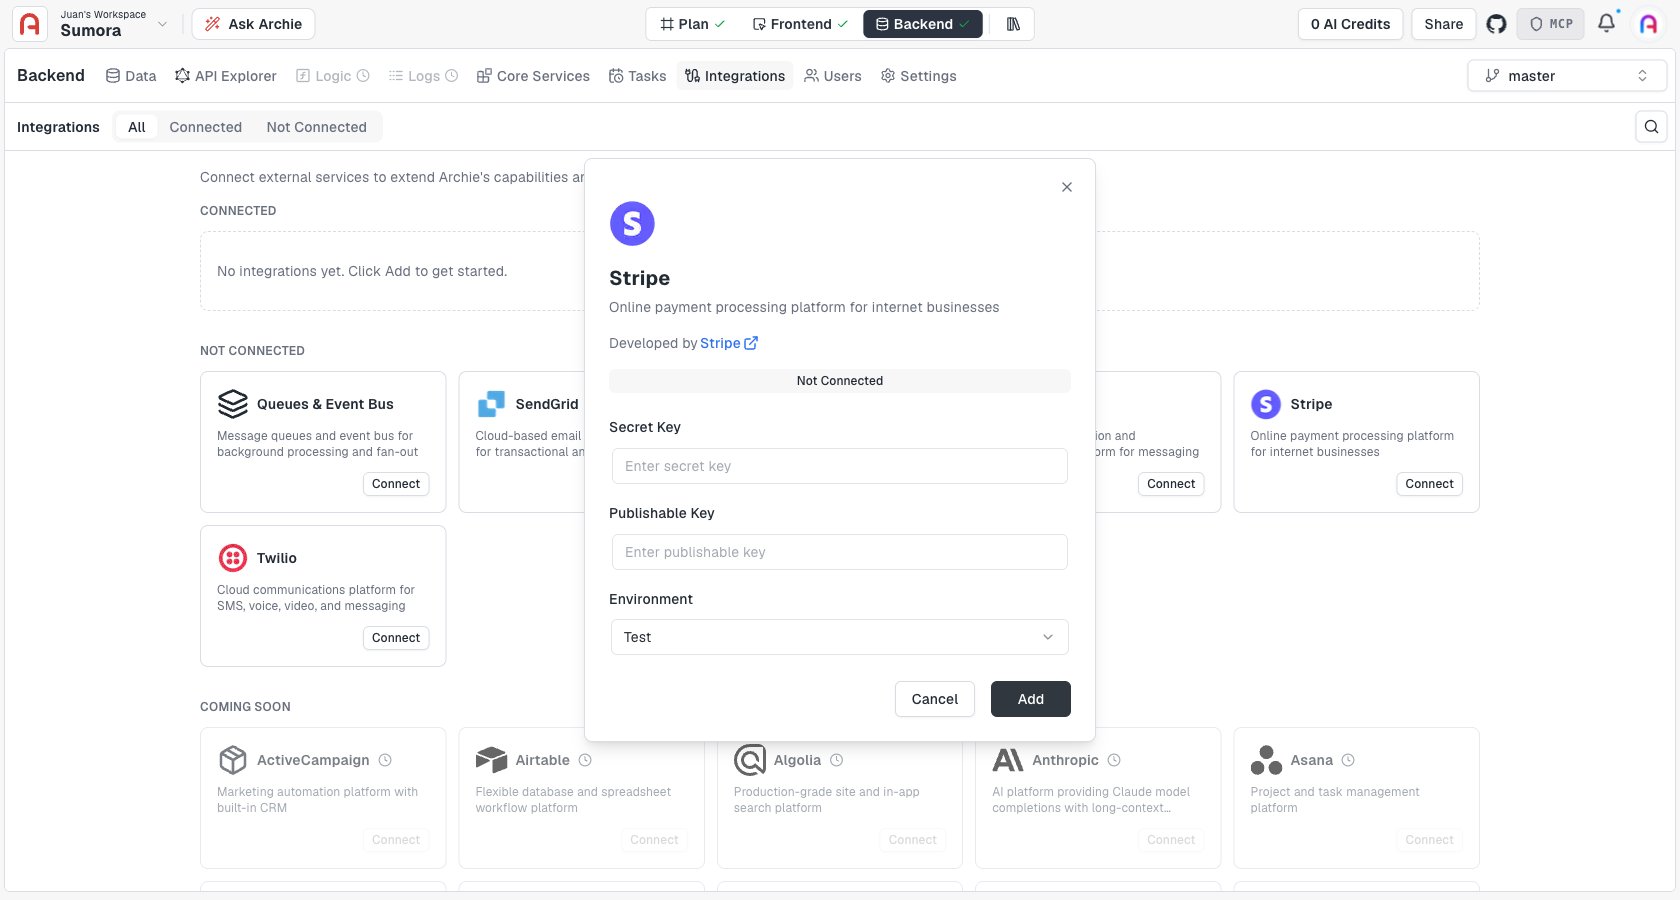Switch to the Plan stage

point(693,24)
